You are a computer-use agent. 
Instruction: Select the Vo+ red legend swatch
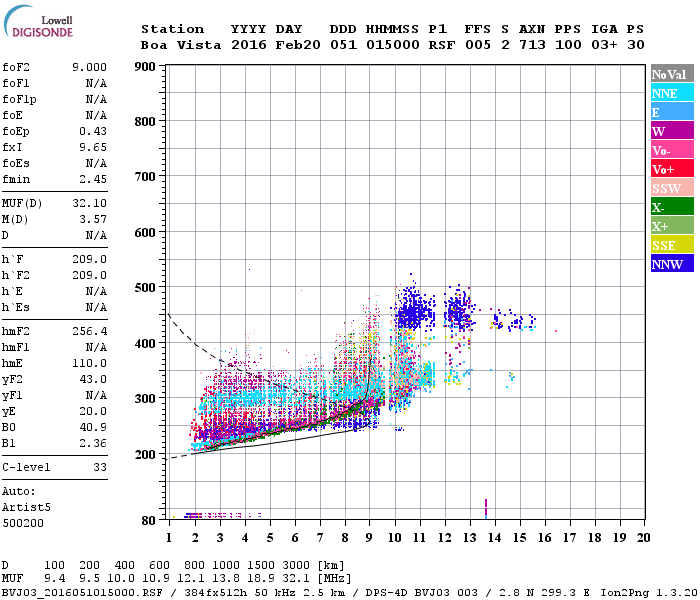coord(672,169)
